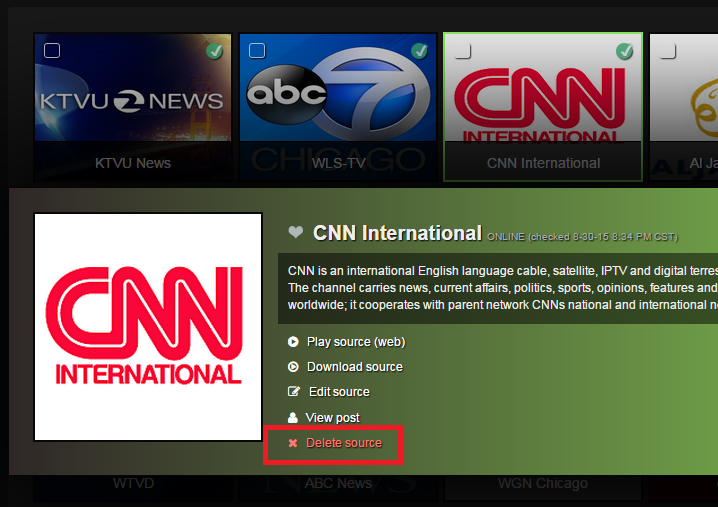The image size is (718, 507).
Task: Click the green checkmark on the CNN International tile
Action: (x=625, y=51)
